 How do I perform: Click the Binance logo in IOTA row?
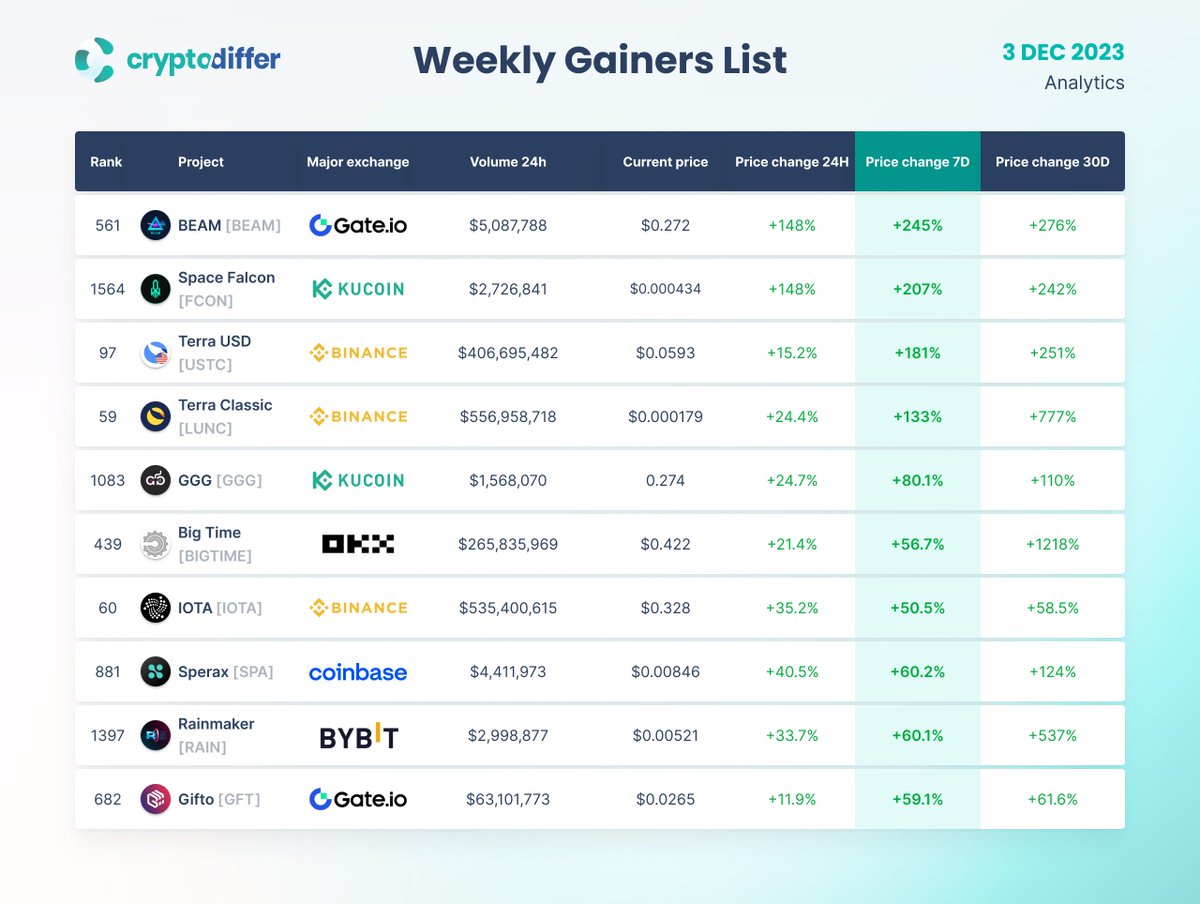(358, 608)
